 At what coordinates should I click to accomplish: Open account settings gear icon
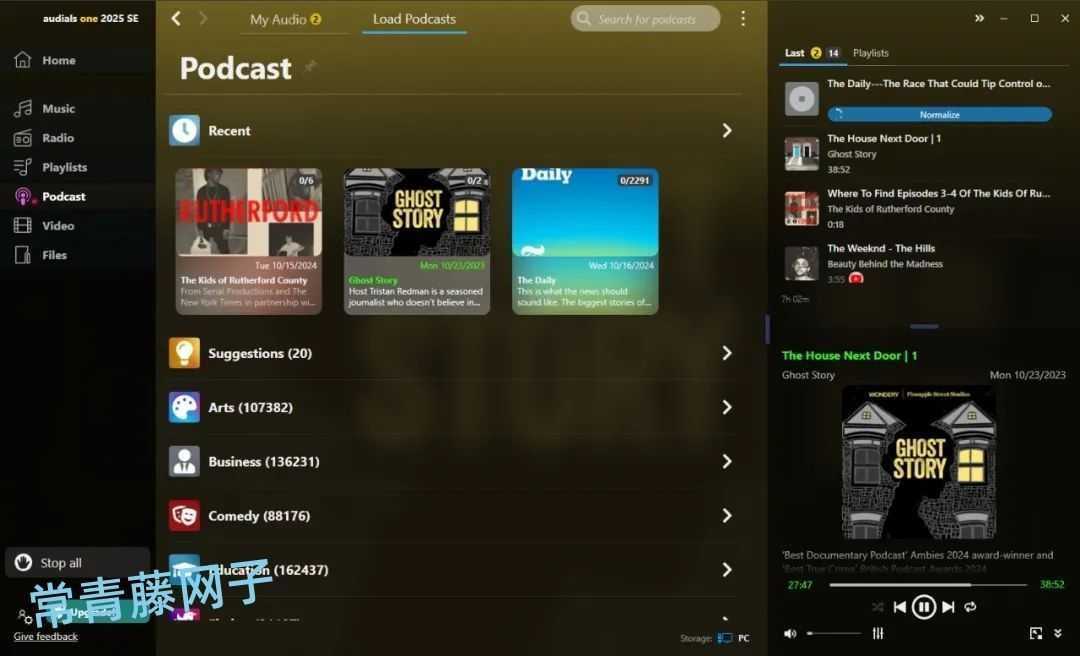[24, 615]
